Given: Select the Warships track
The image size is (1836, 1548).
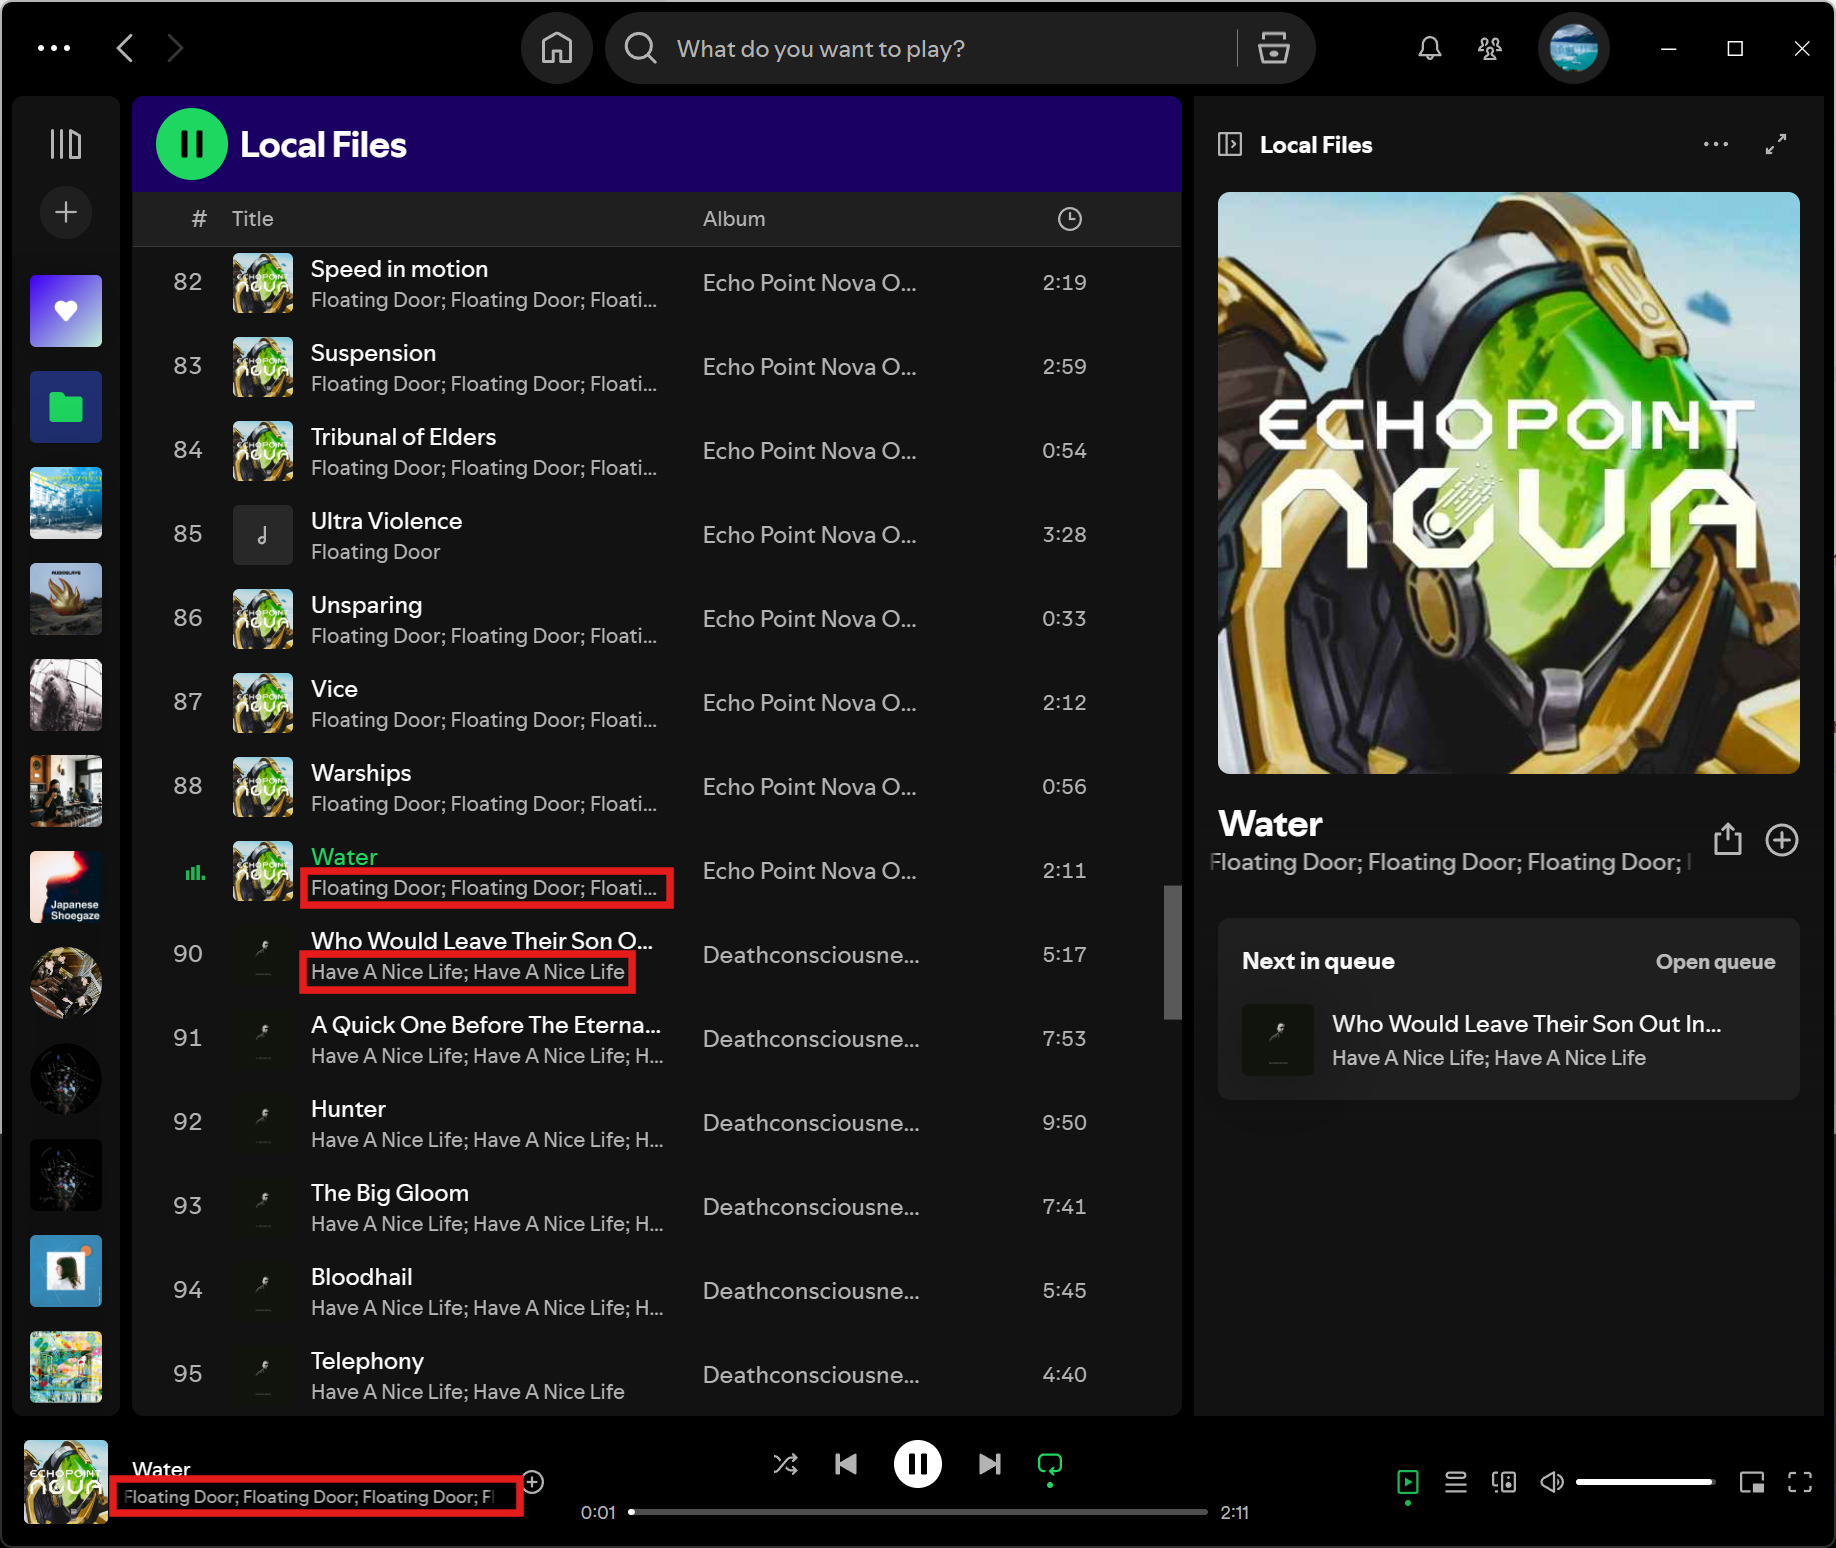Looking at the screenshot, I should pos(656,787).
